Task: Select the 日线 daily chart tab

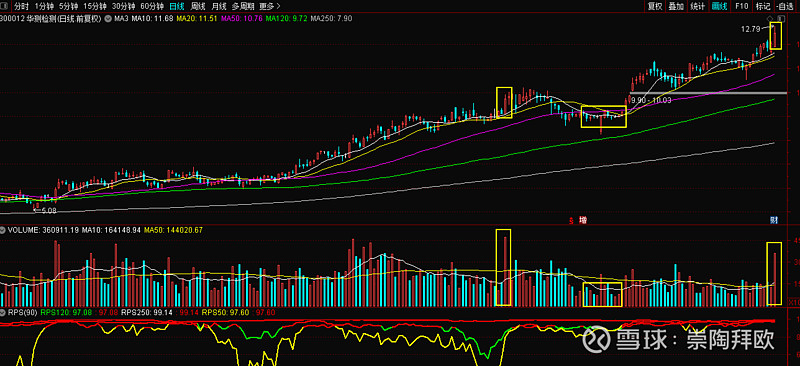Action: (177, 6)
